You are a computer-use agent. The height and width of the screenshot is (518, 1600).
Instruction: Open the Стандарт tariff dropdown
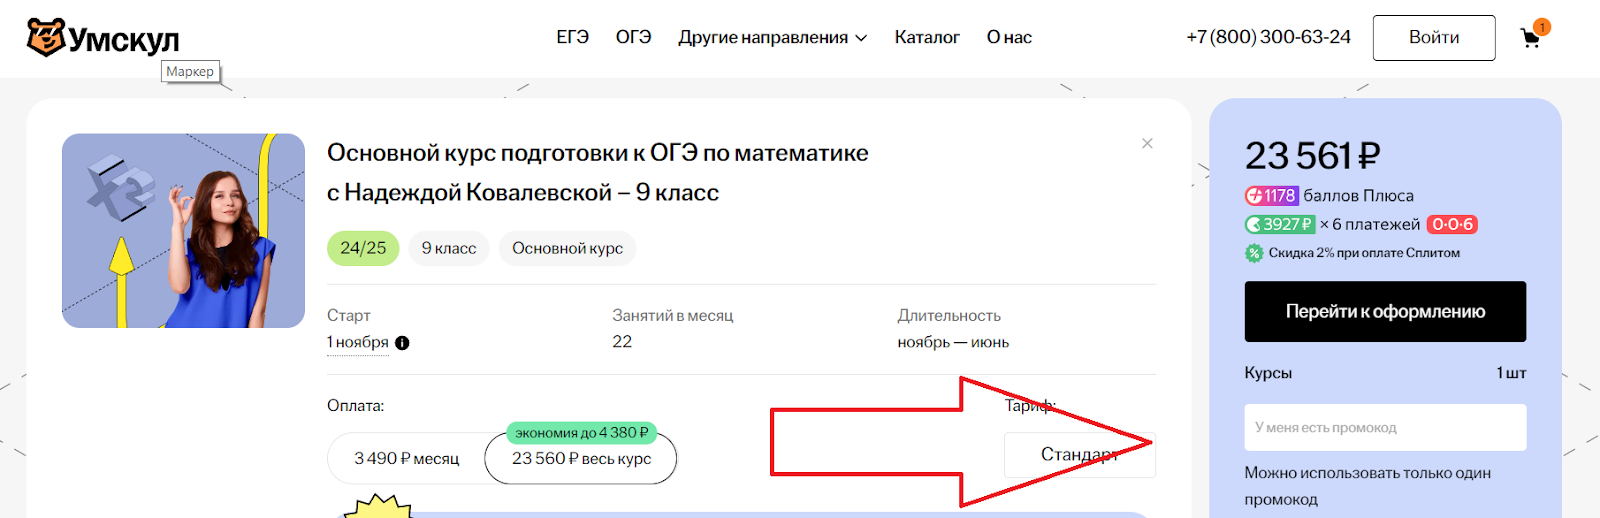click(x=1080, y=455)
